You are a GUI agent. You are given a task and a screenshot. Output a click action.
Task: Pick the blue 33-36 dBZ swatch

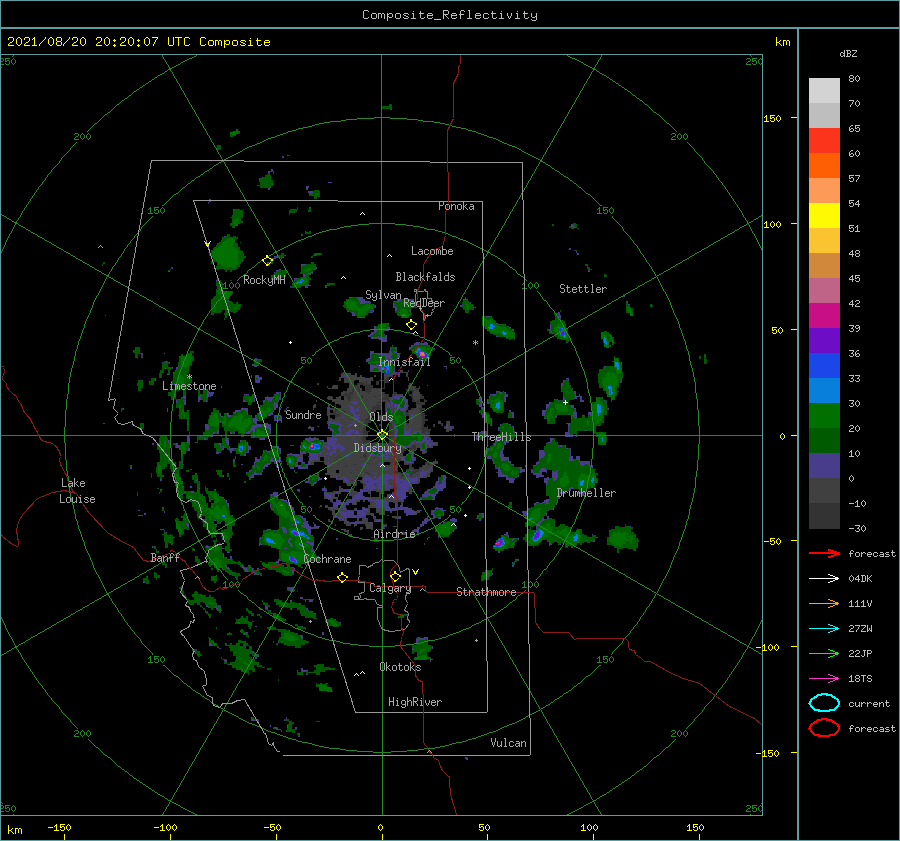[824, 366]
